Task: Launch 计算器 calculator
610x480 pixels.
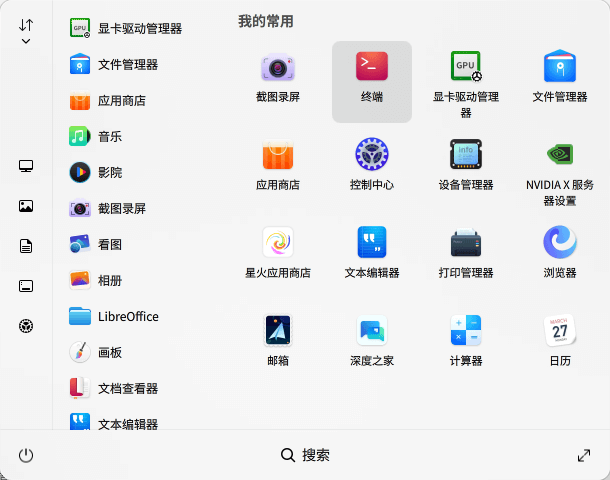Action: pos(466,341)
